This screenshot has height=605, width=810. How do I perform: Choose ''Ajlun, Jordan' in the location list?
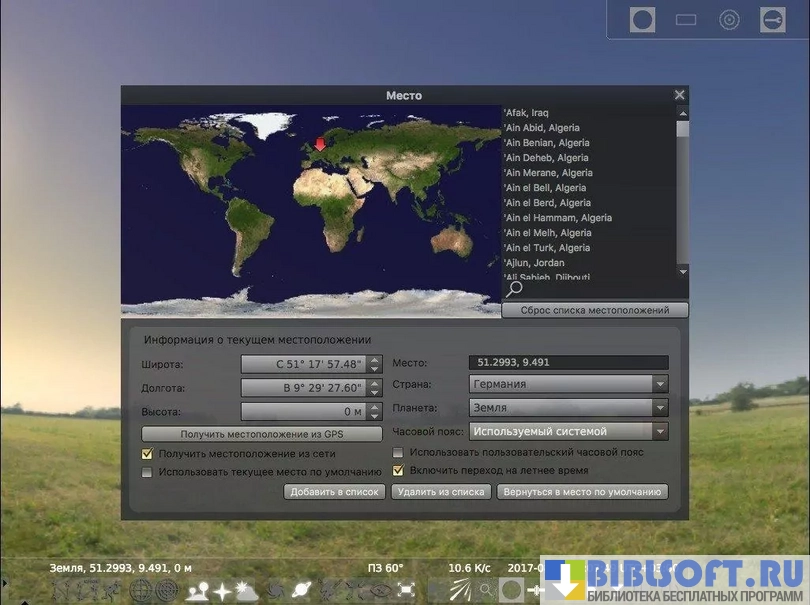click(x=535, y=263)
